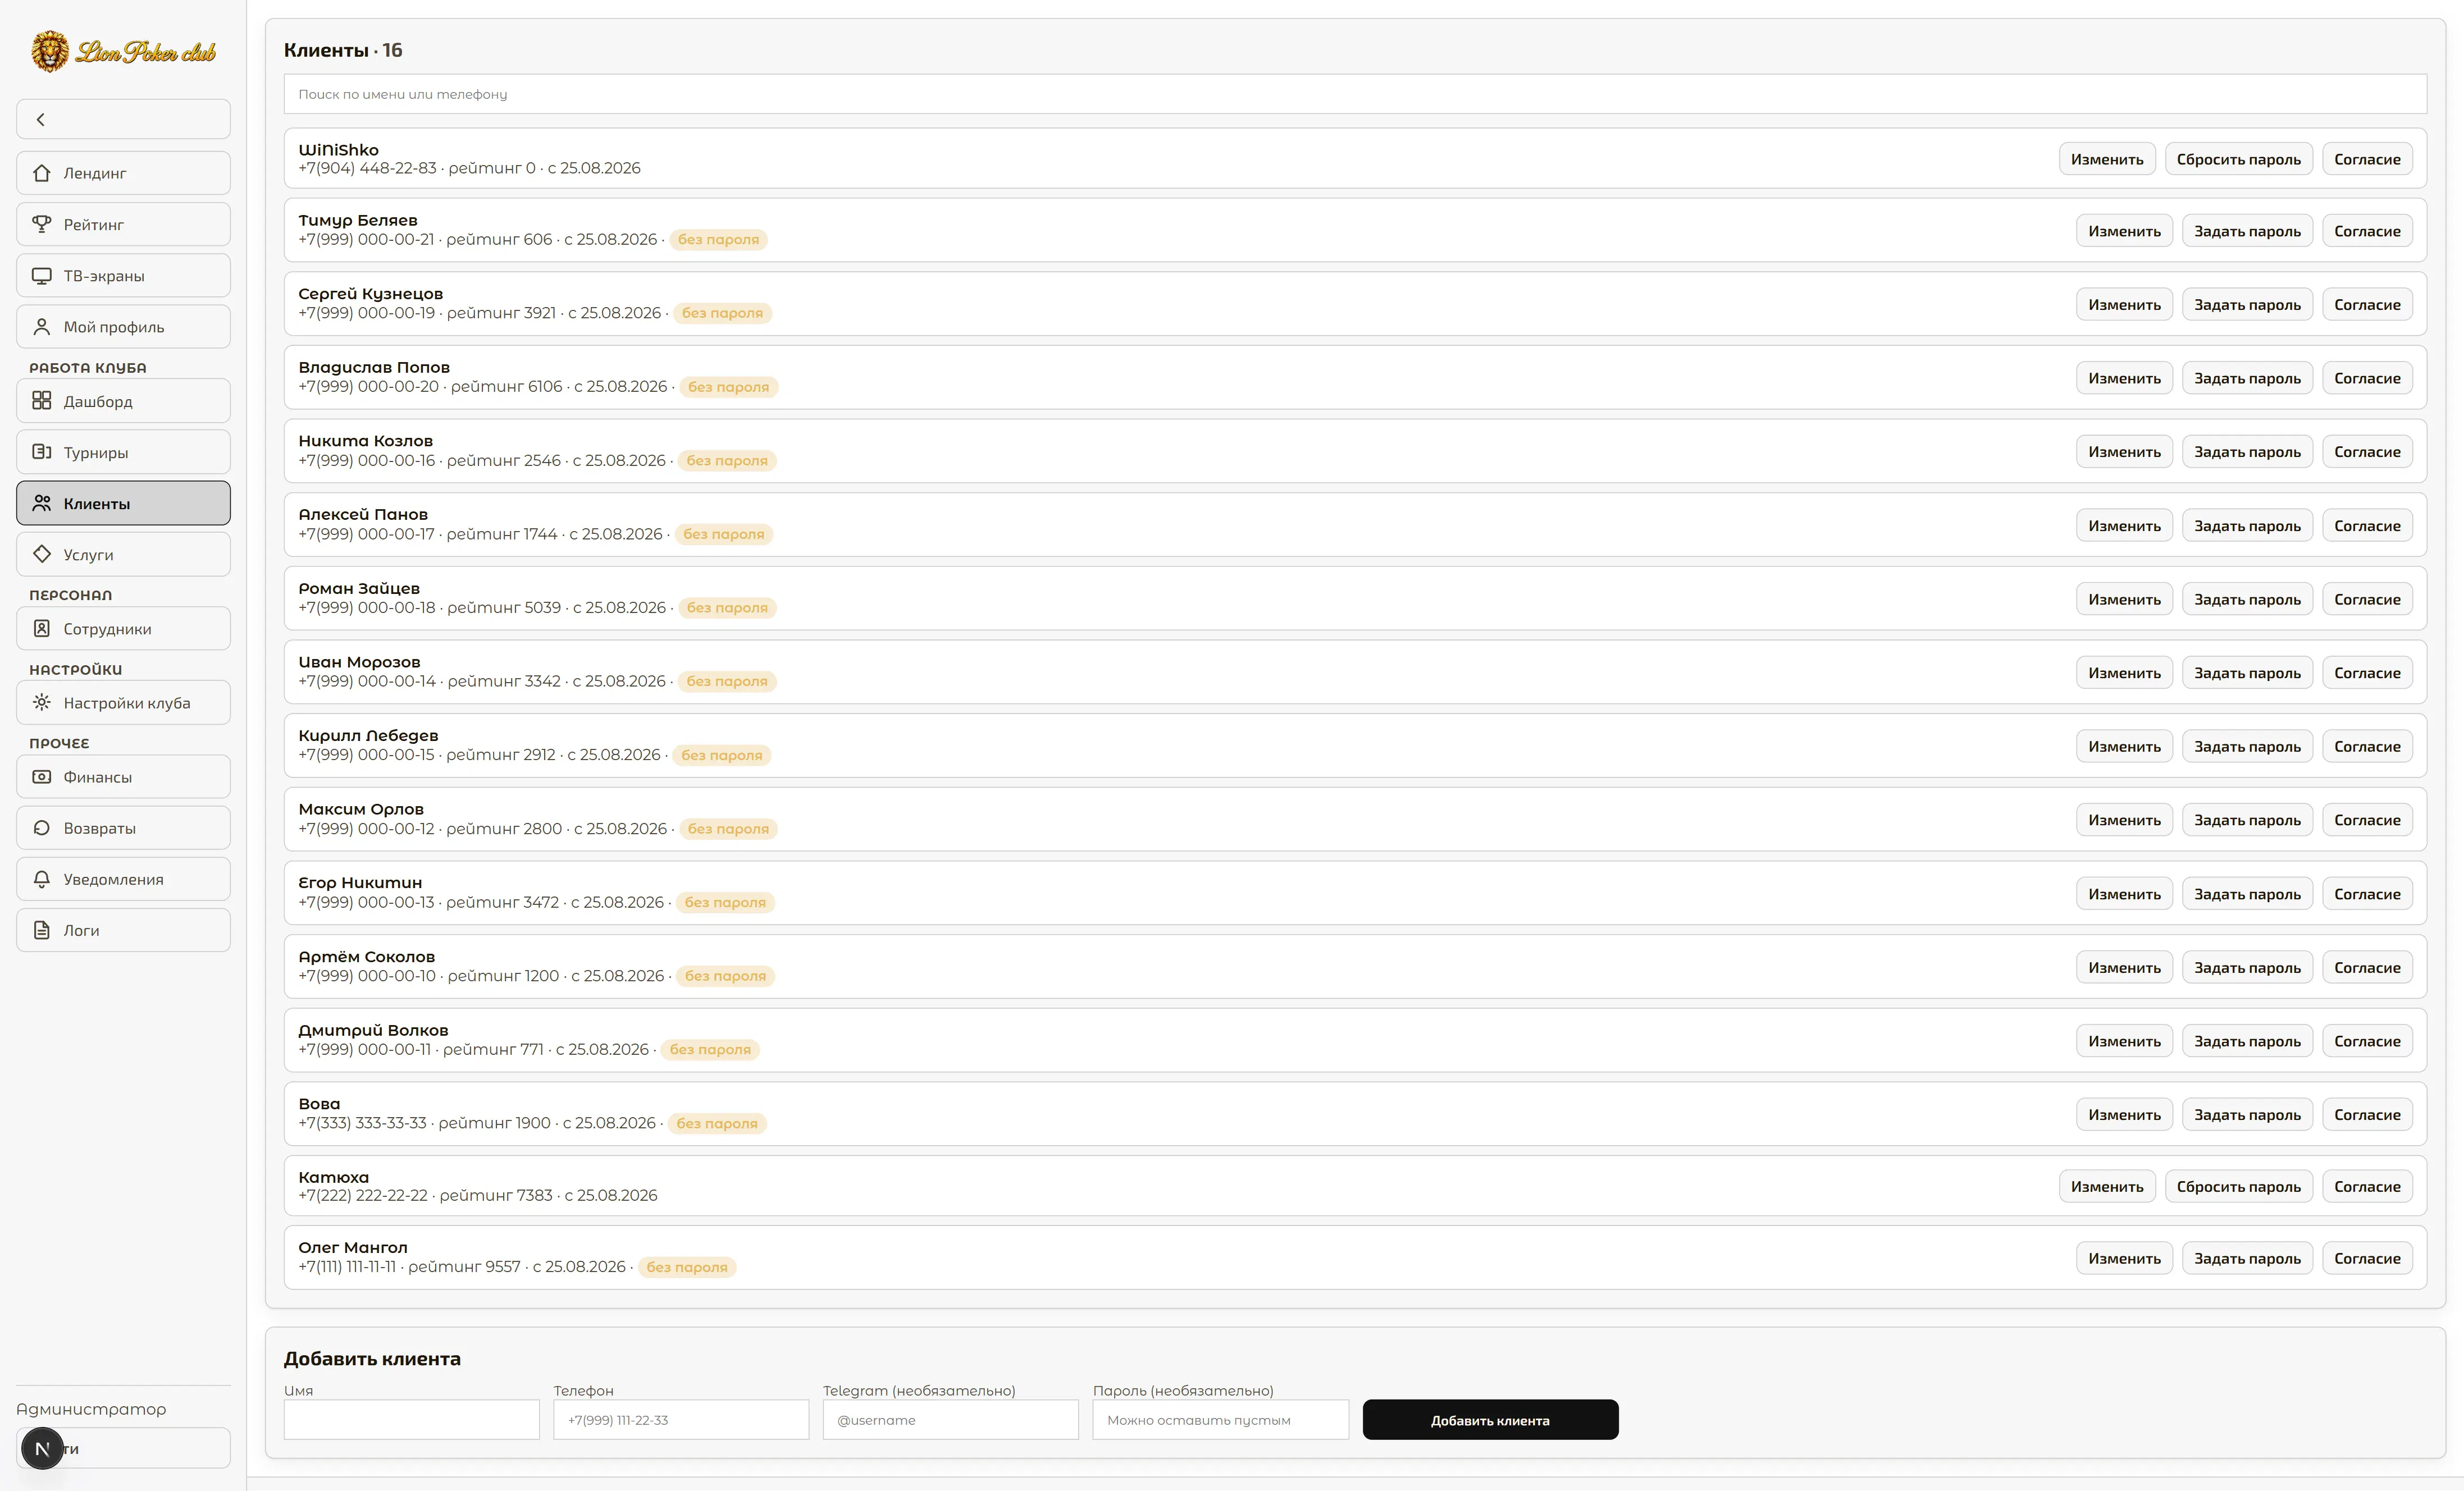Click the Клиенты · 16 heading

[343, 50]
